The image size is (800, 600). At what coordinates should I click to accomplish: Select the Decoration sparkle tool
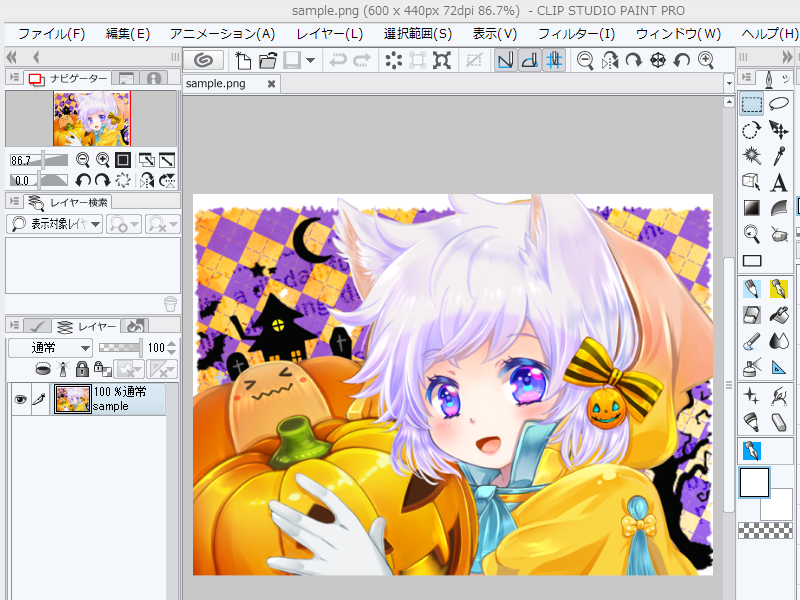[752, 395]
